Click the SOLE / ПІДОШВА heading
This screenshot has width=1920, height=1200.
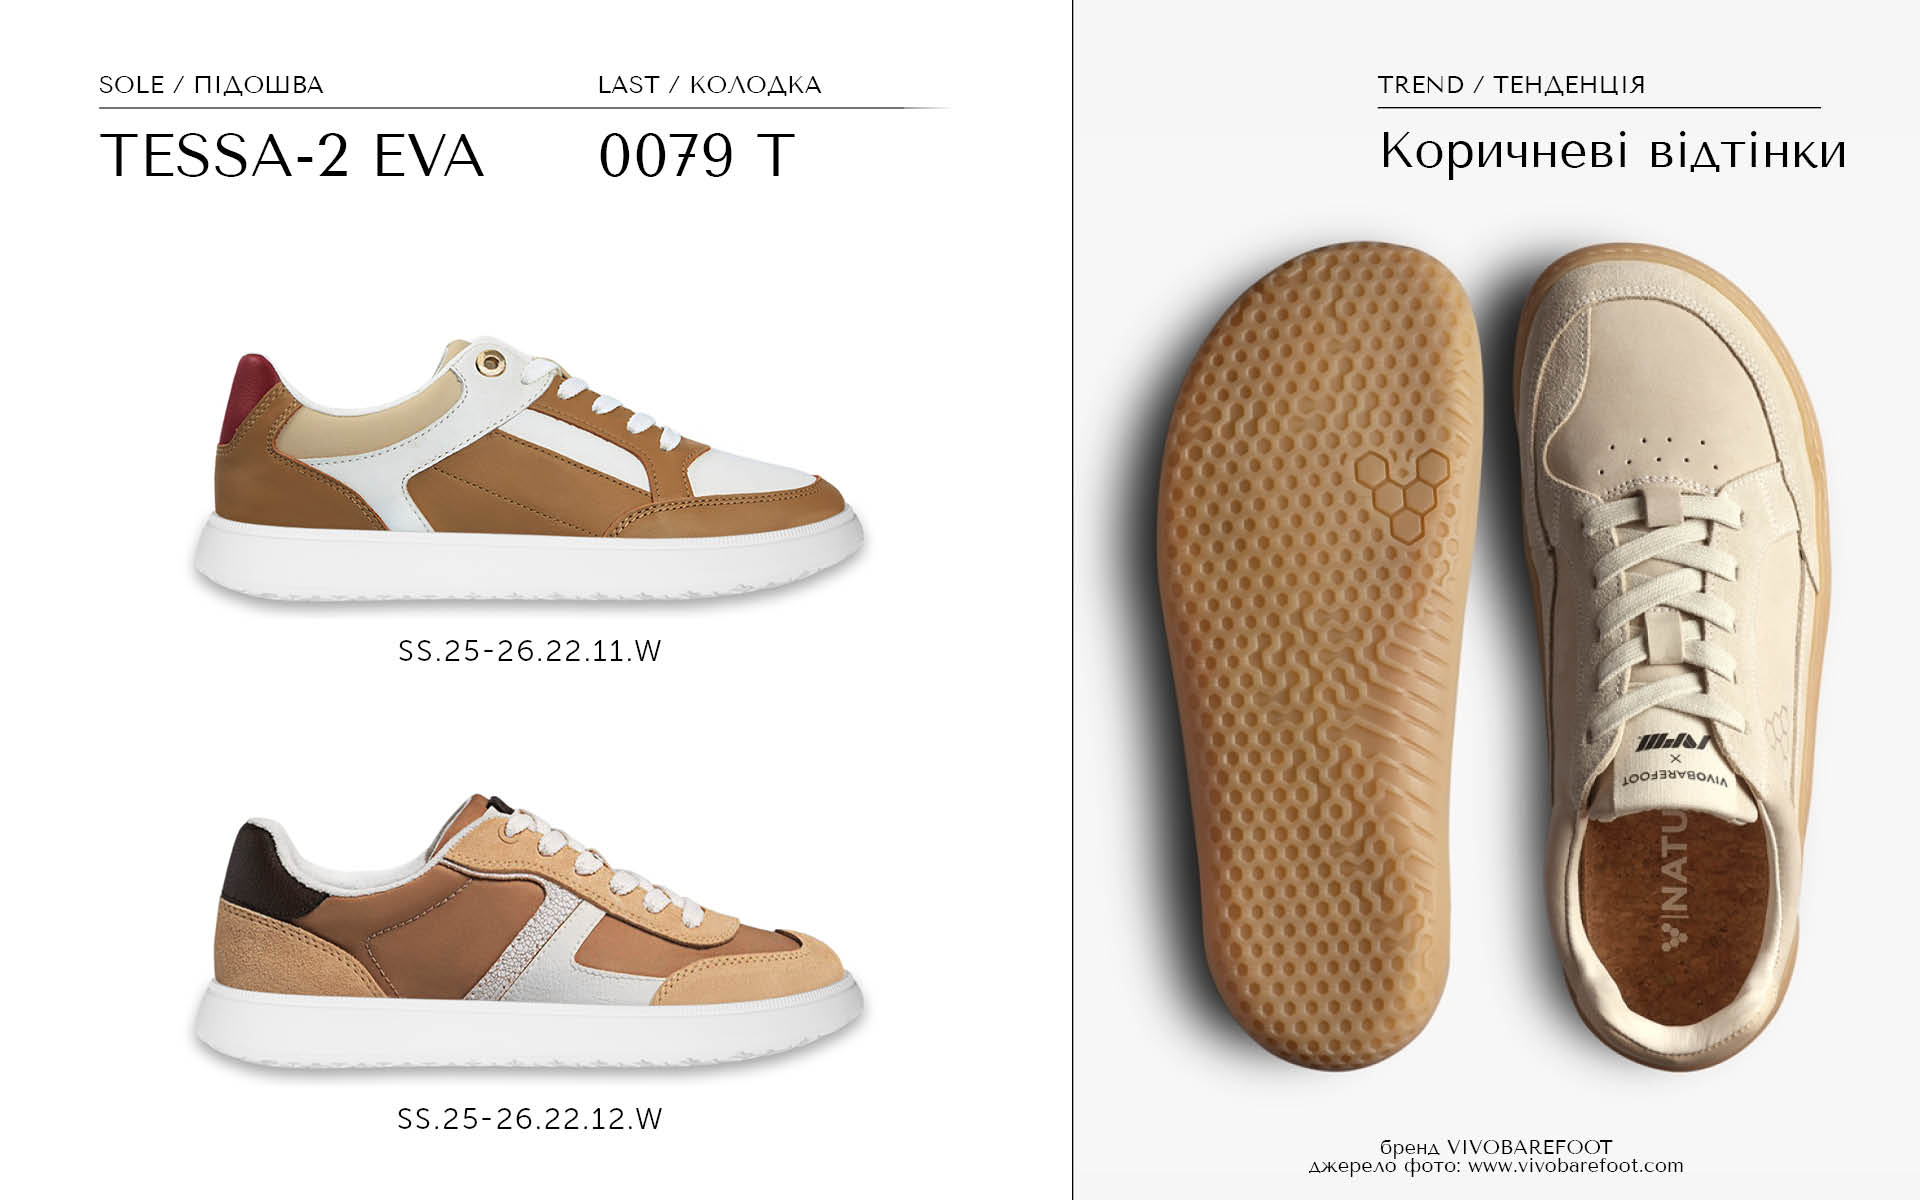[x=211, y=85]
